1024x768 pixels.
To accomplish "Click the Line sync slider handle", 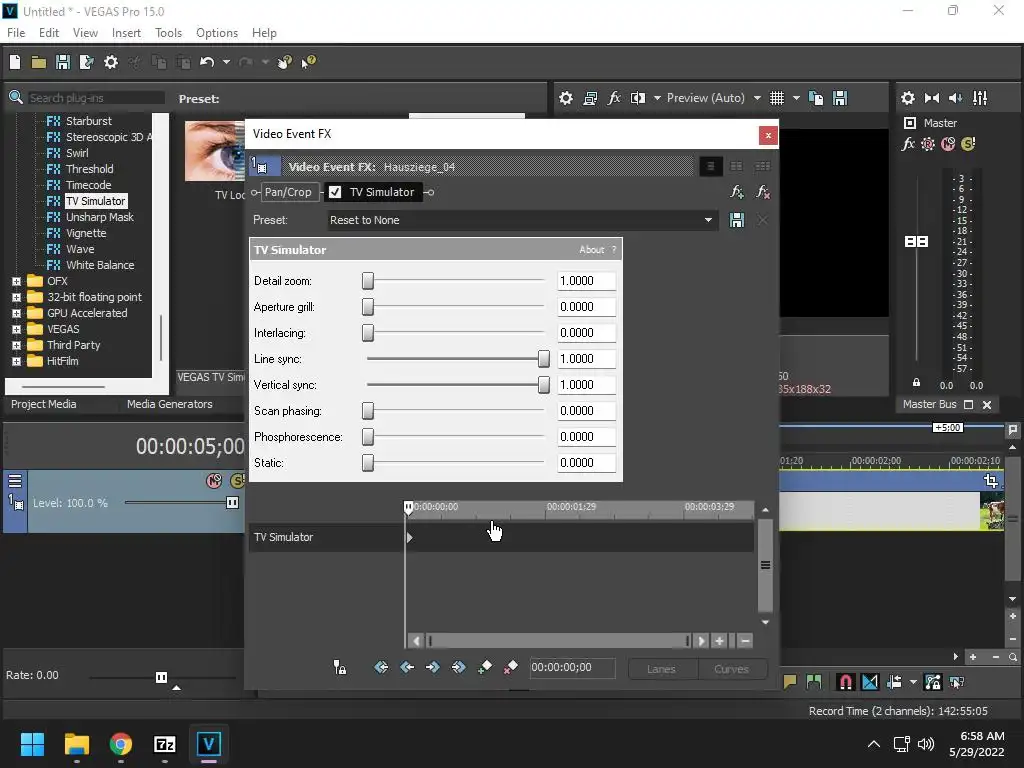I will click(x=543, y=359).
